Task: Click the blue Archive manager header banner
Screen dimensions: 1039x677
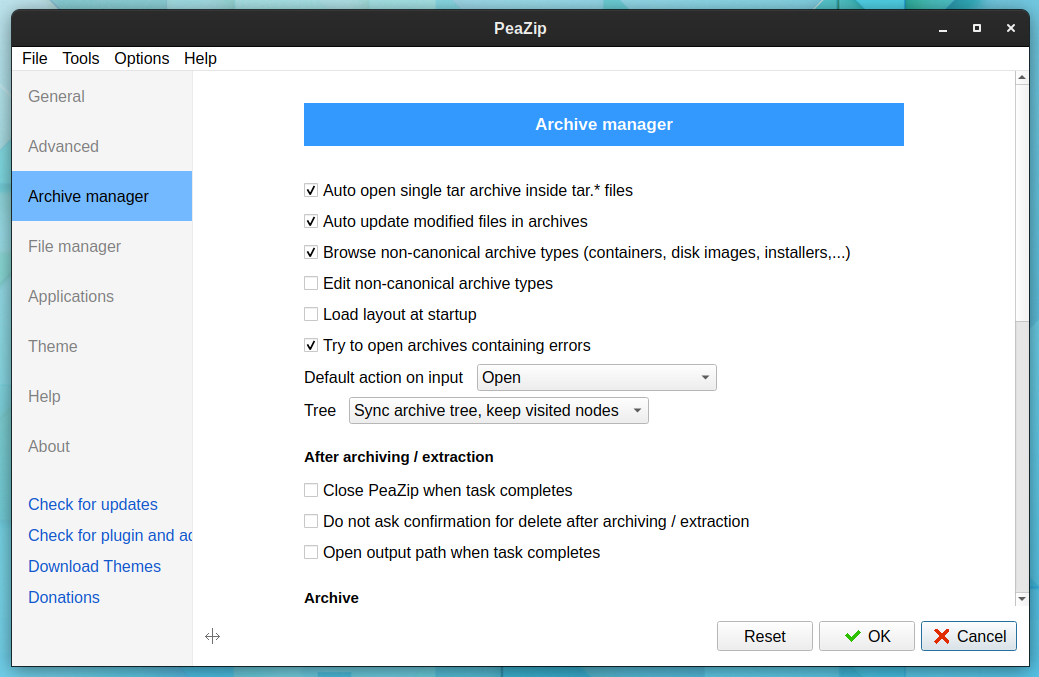Action: click(604, 125)
